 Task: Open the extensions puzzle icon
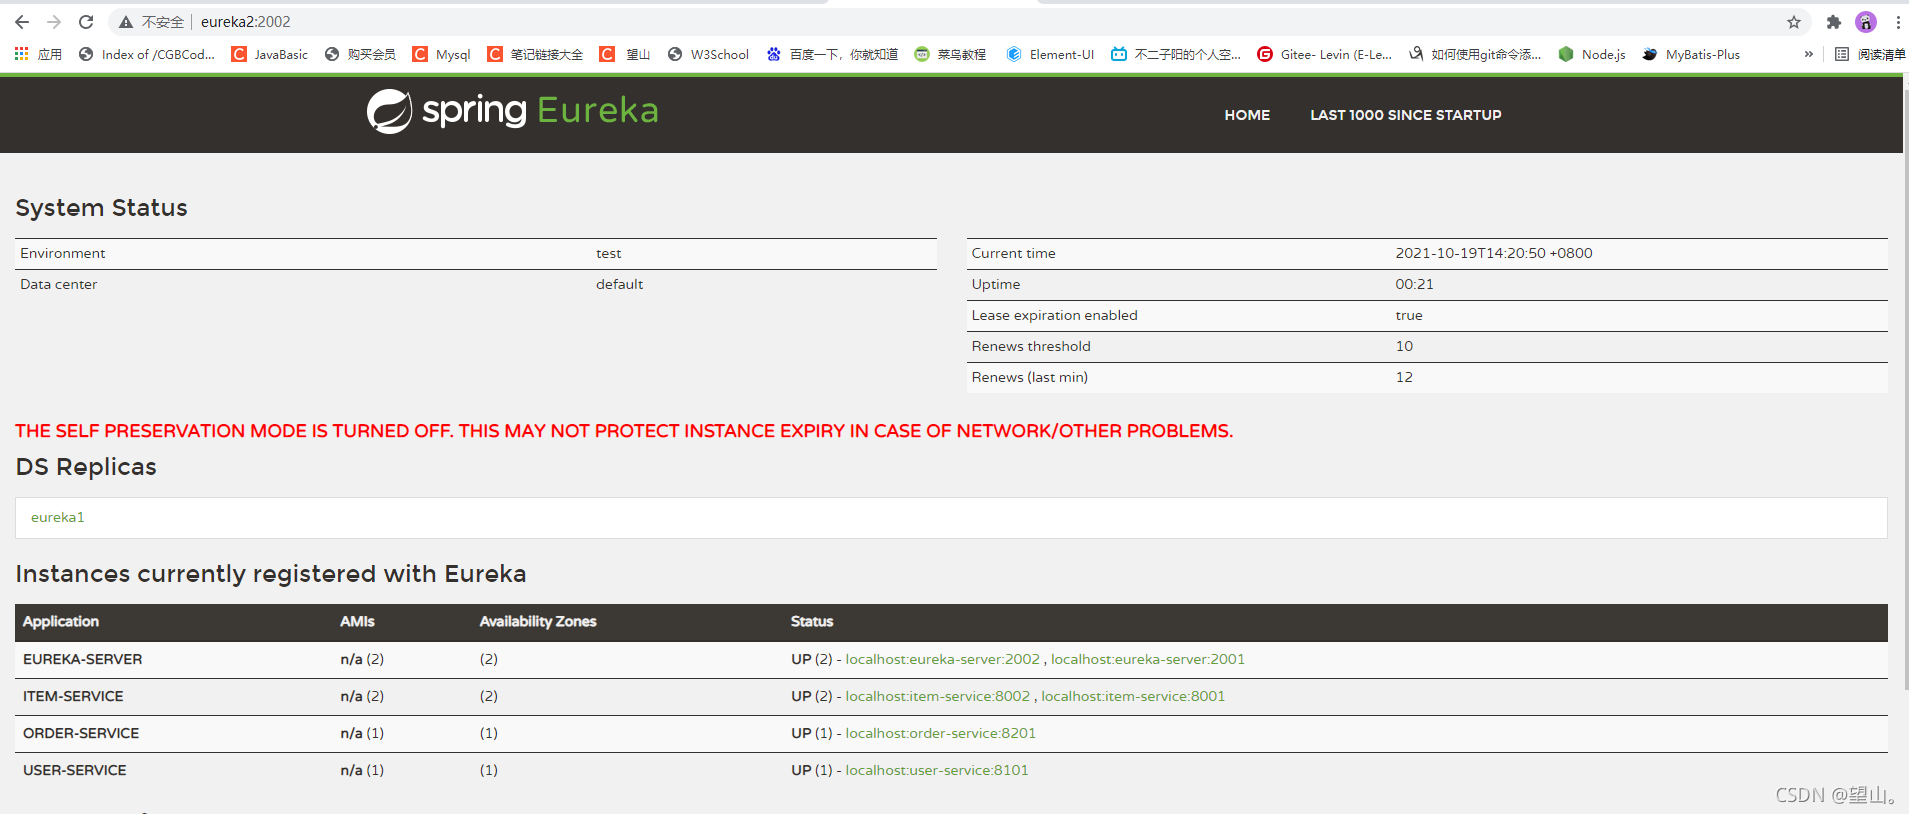coord(1833,22)
